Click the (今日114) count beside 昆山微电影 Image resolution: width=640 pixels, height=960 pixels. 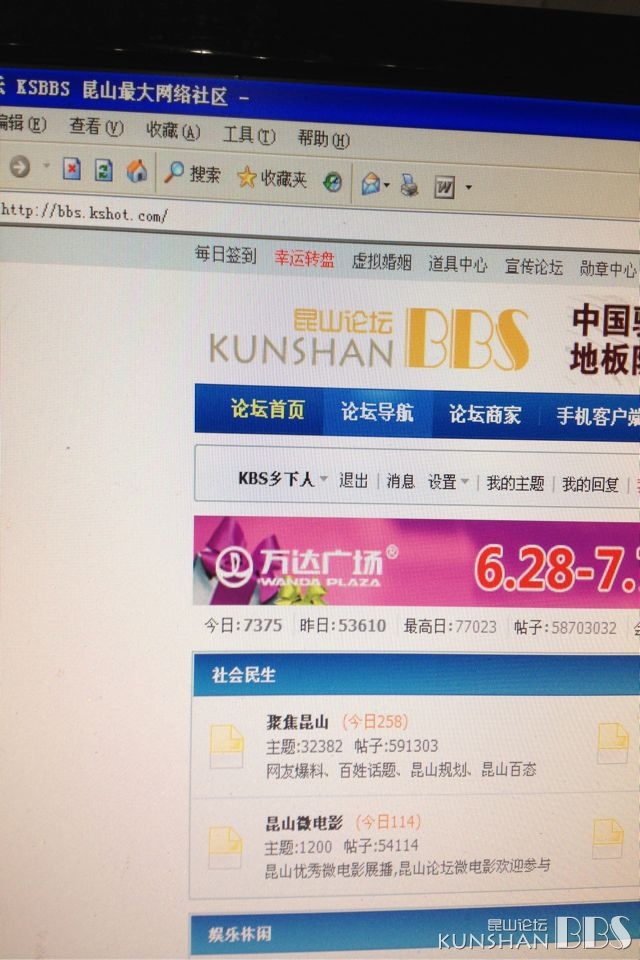coord(388,822)
